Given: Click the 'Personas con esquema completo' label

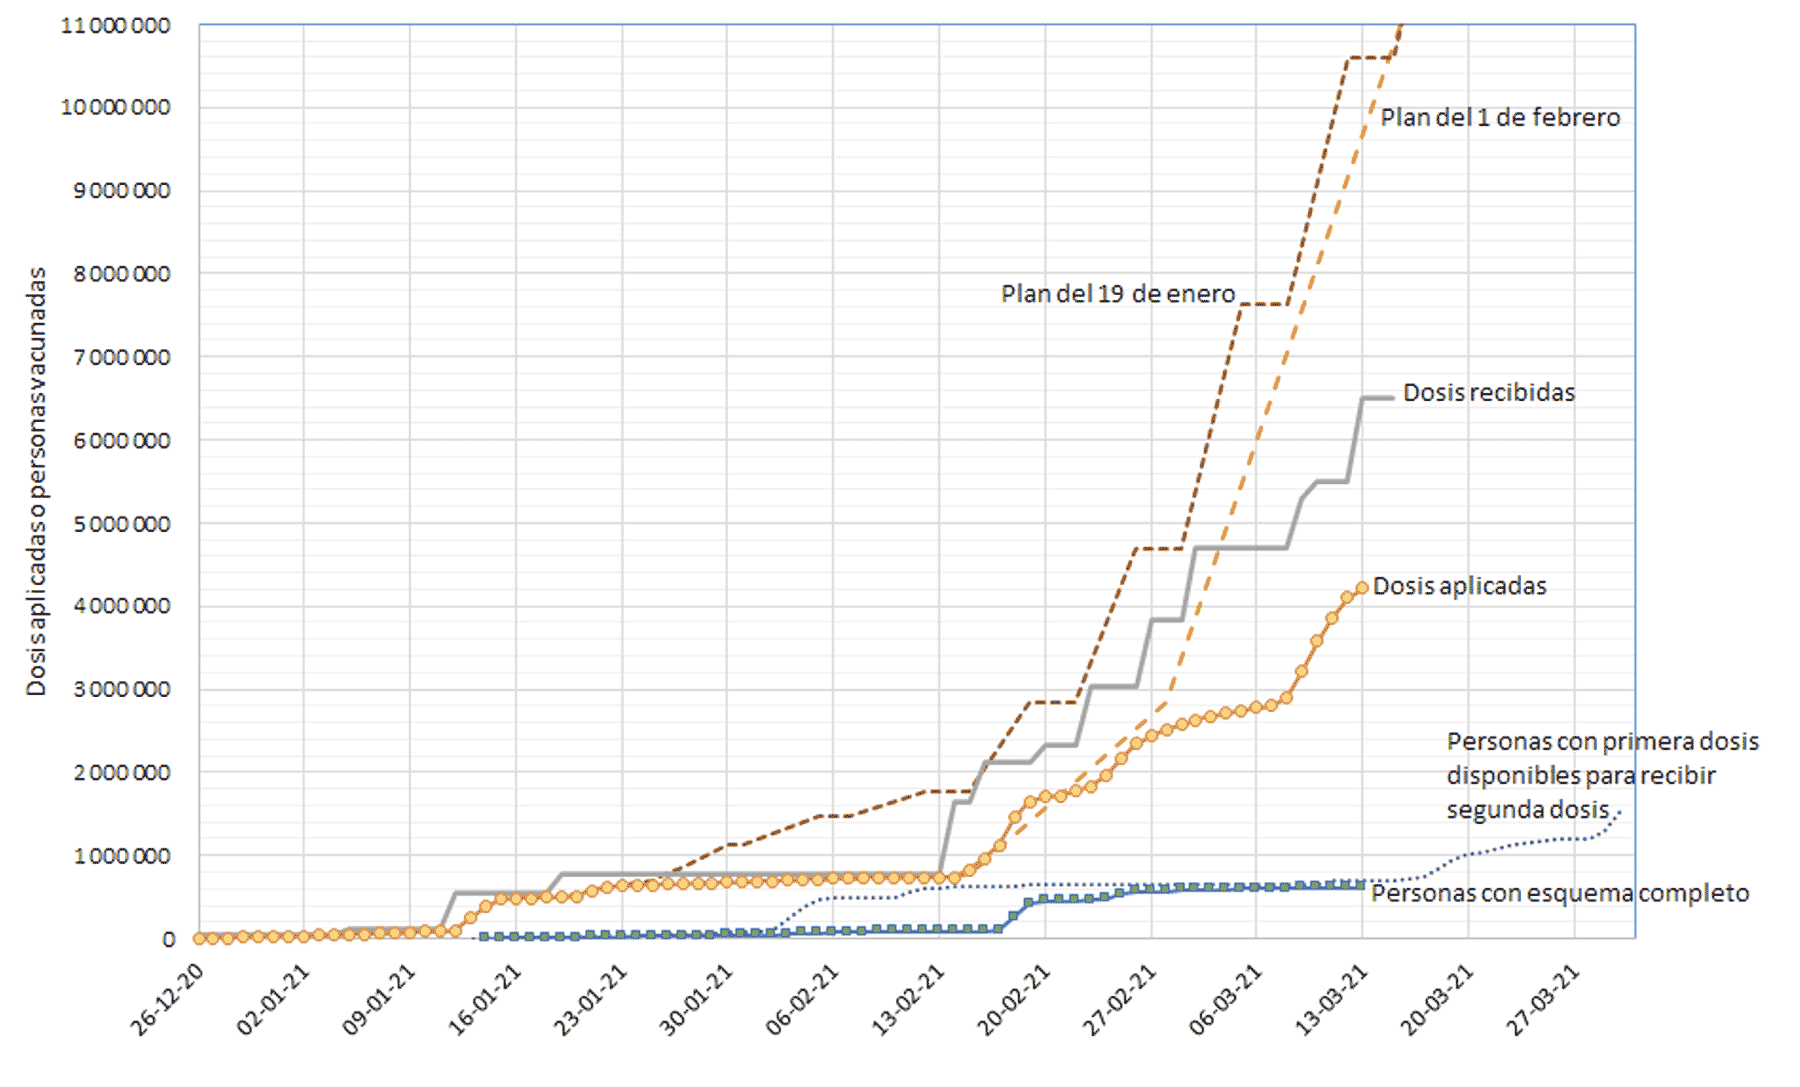Looking at the screenshot, I should tap(1559, 893).
